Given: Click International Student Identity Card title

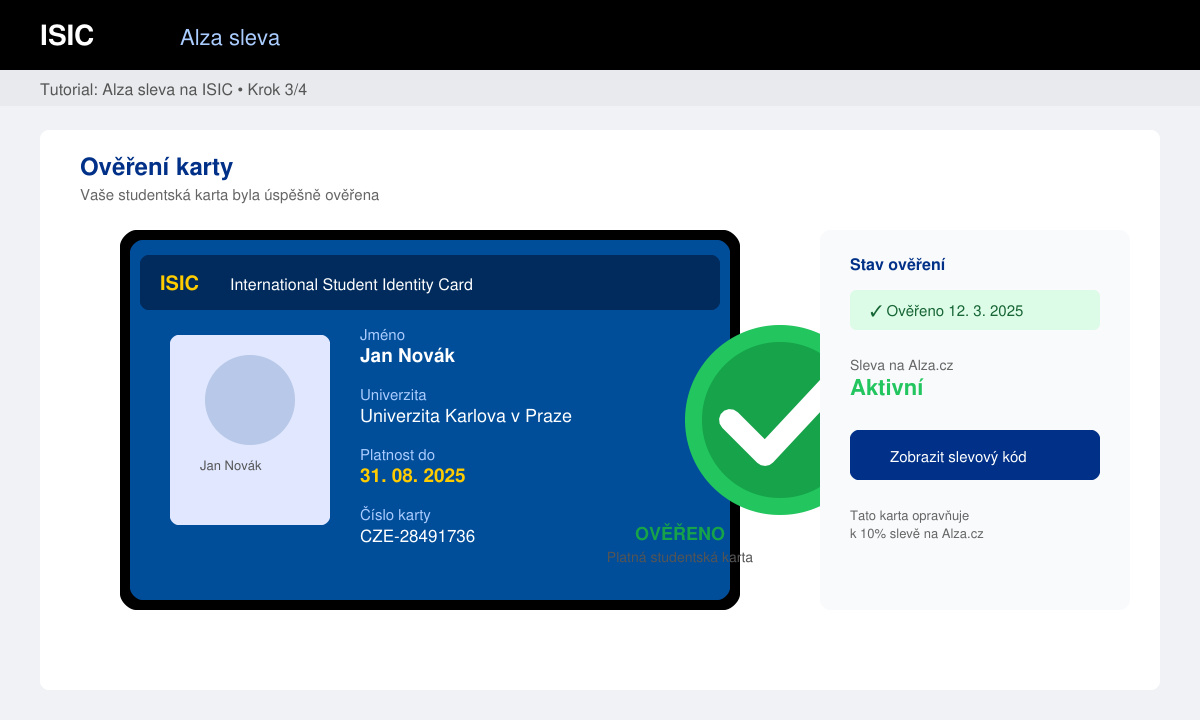Looking at the screenshot, I should tap(351, 285).
